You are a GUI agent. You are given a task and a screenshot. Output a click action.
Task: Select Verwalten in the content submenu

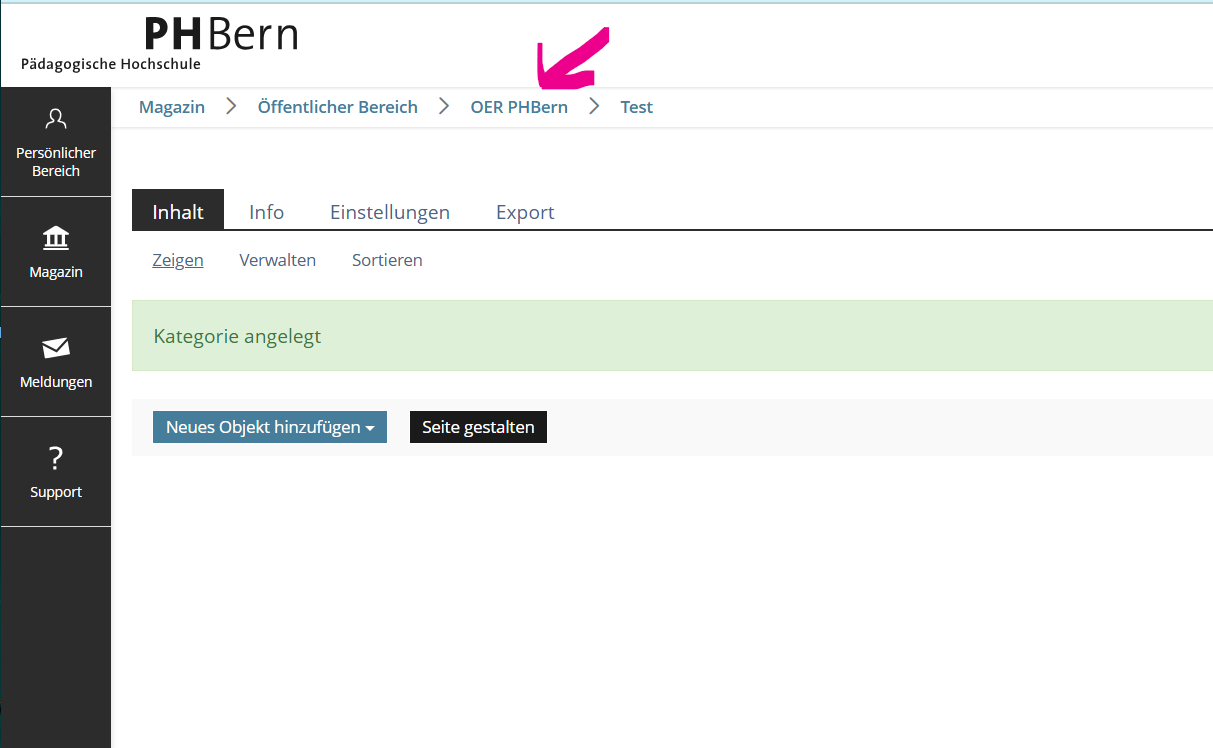click(x=277, y=259)
